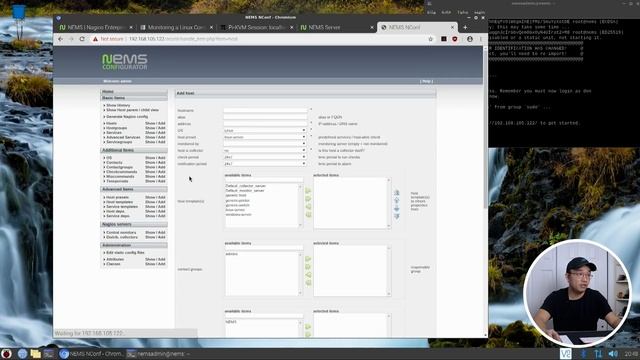Viewport: 640px width, 360px height.
Task: Switch to the Monitoring a Linux tab
Action: pyautogui.click(x=176, y=27)
